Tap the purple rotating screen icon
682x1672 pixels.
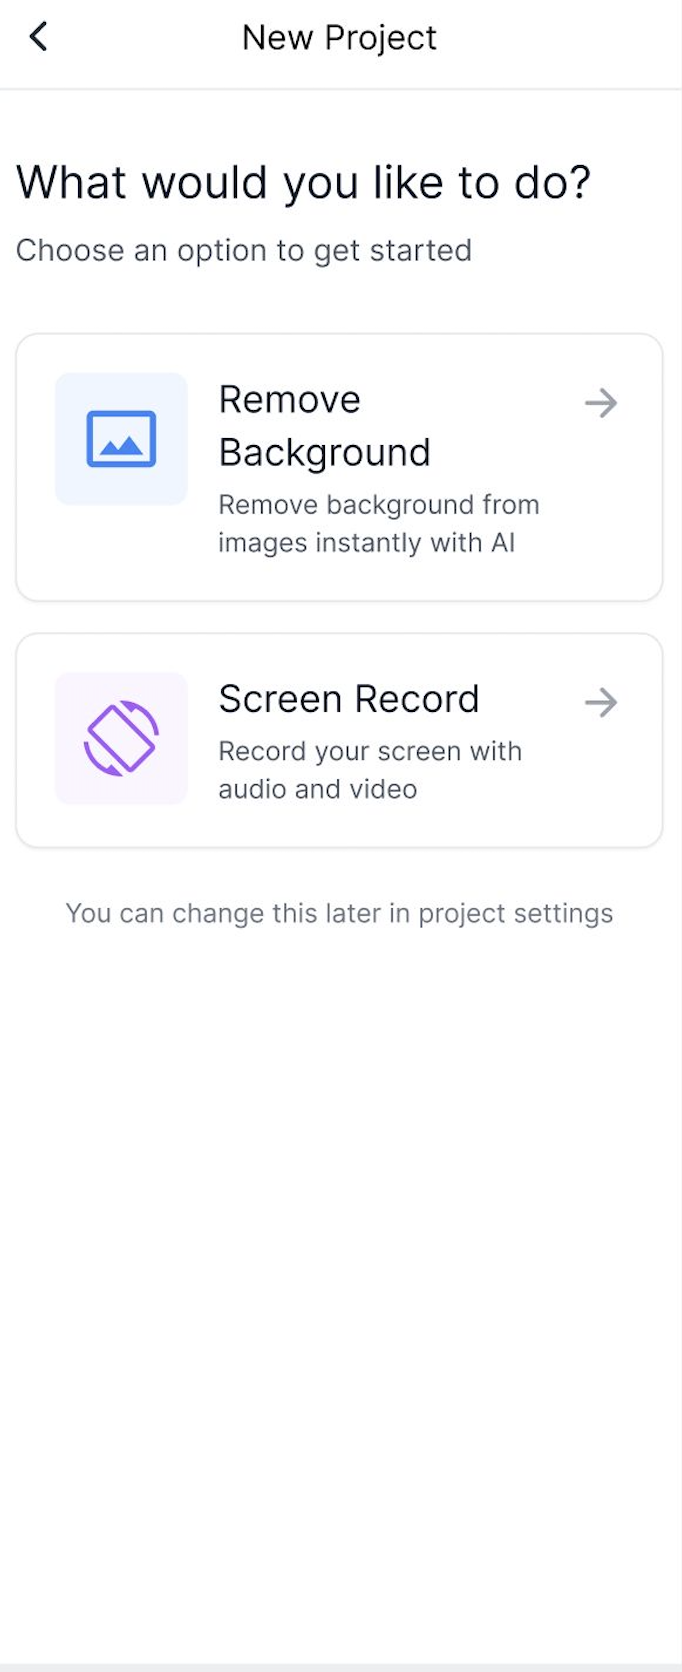pyautogui.click(x=121, y=738)
